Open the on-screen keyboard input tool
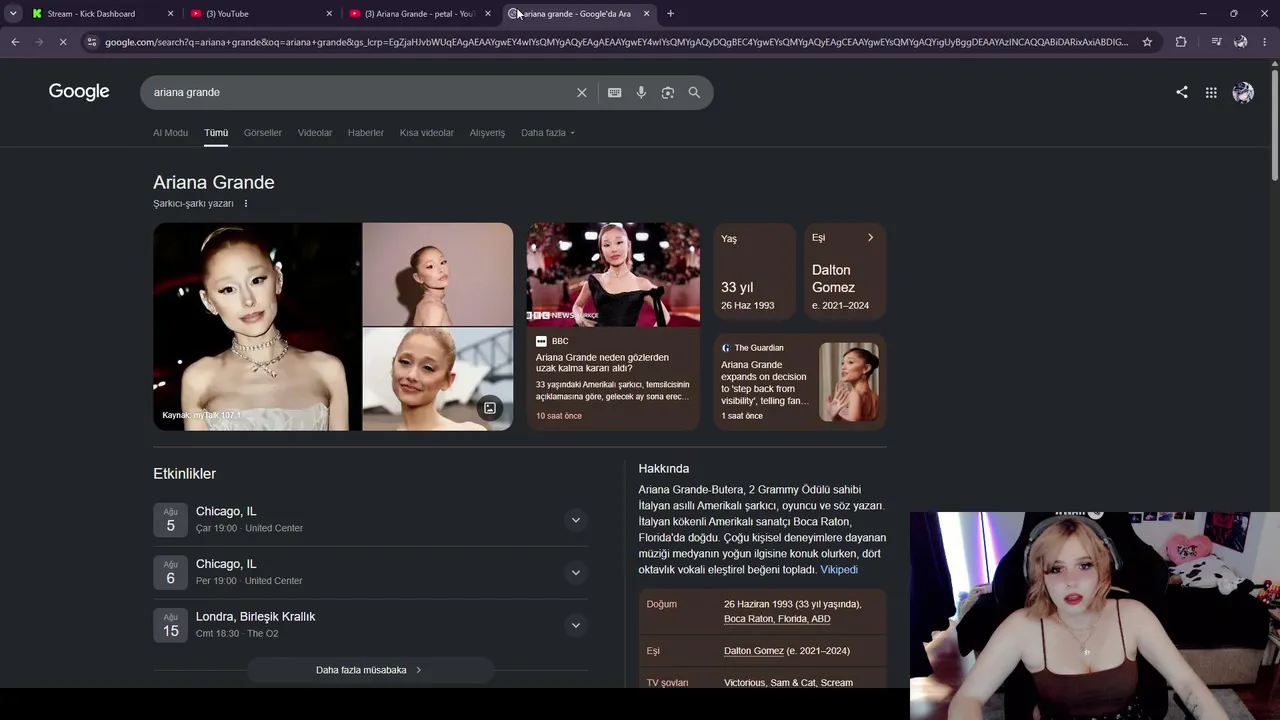The width and height of the screenshot is (1280, 720). tap(615, 92)
